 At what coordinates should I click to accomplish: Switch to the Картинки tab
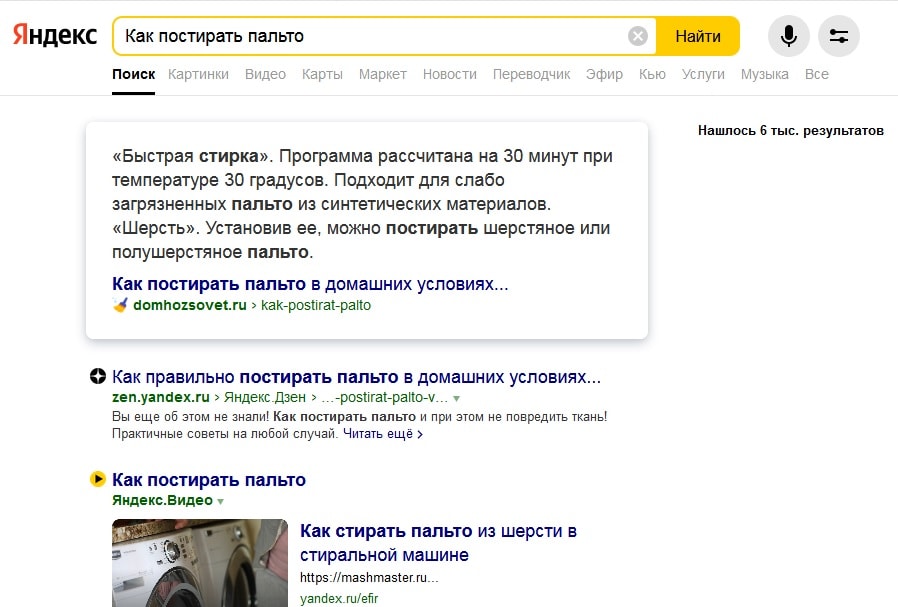pos(198,74)
